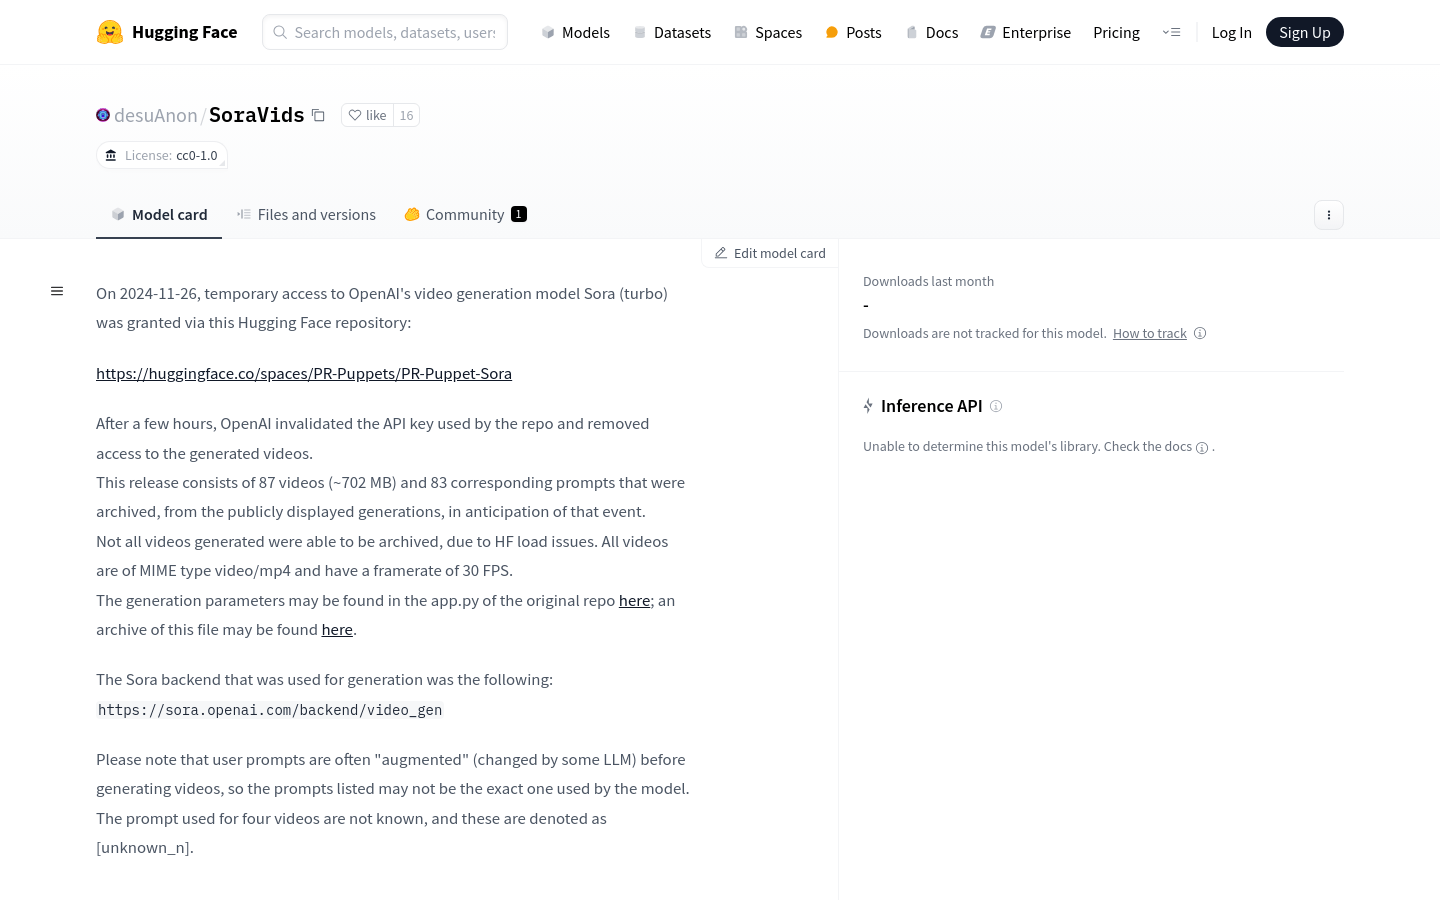Viewport: 1440px width, 900px height.
Task: Open the Community tab
Action: [x=465, y=215]
